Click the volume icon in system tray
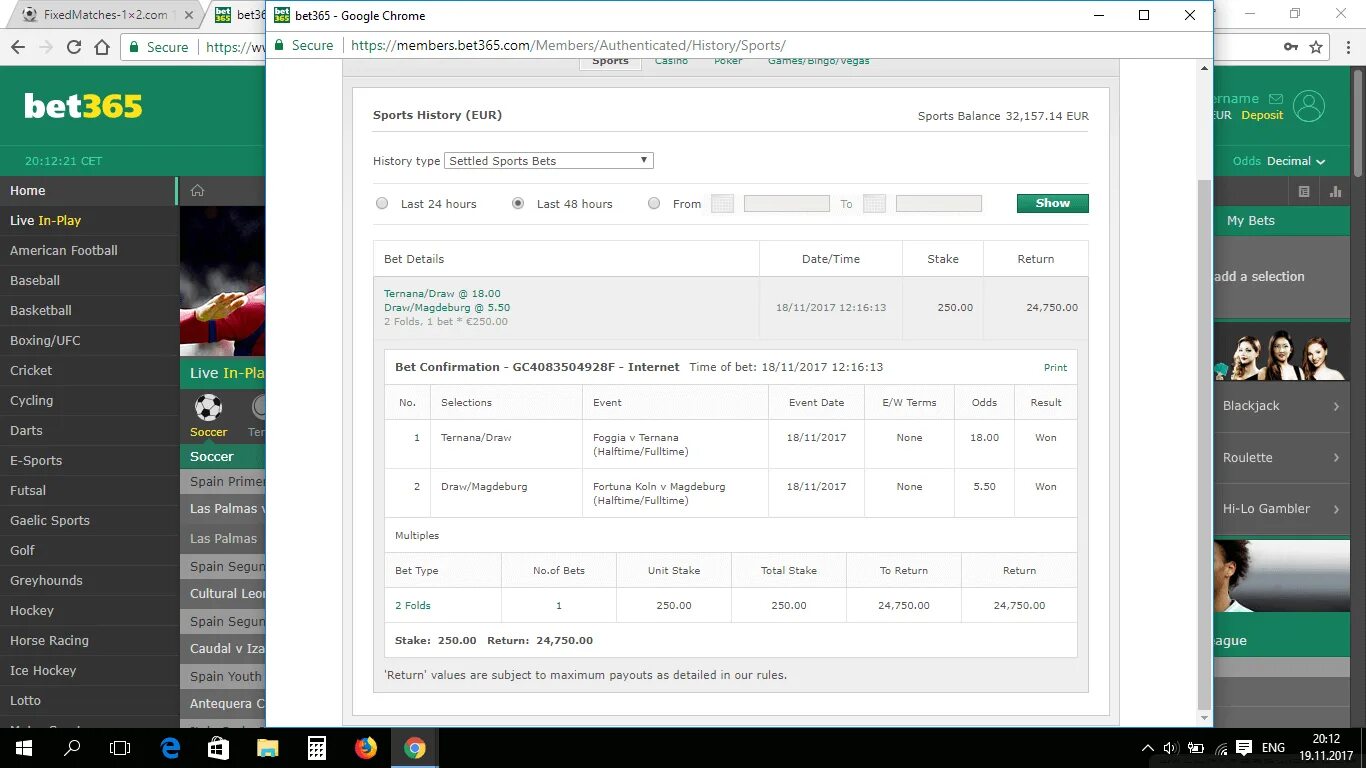1366x768 pixels. pyautogui.click(x=1170, y=748)
